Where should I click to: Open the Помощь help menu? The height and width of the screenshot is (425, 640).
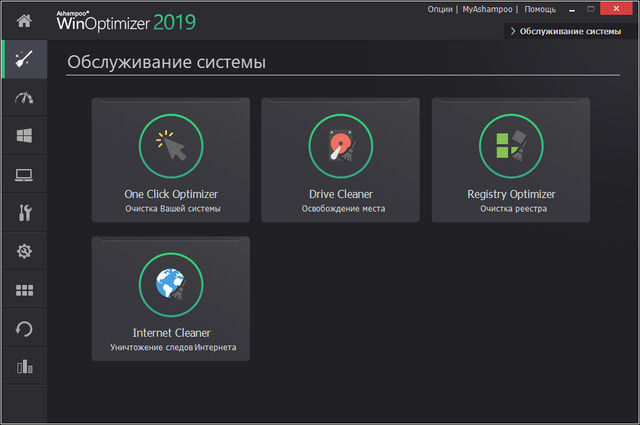pyautogui.click(x=540, y=9)
